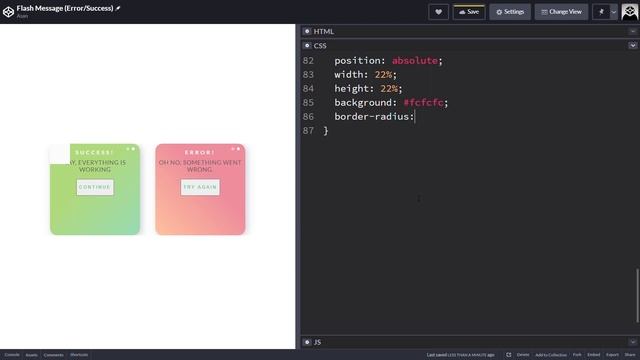Click the 'absolute' value on line 82

415,60
